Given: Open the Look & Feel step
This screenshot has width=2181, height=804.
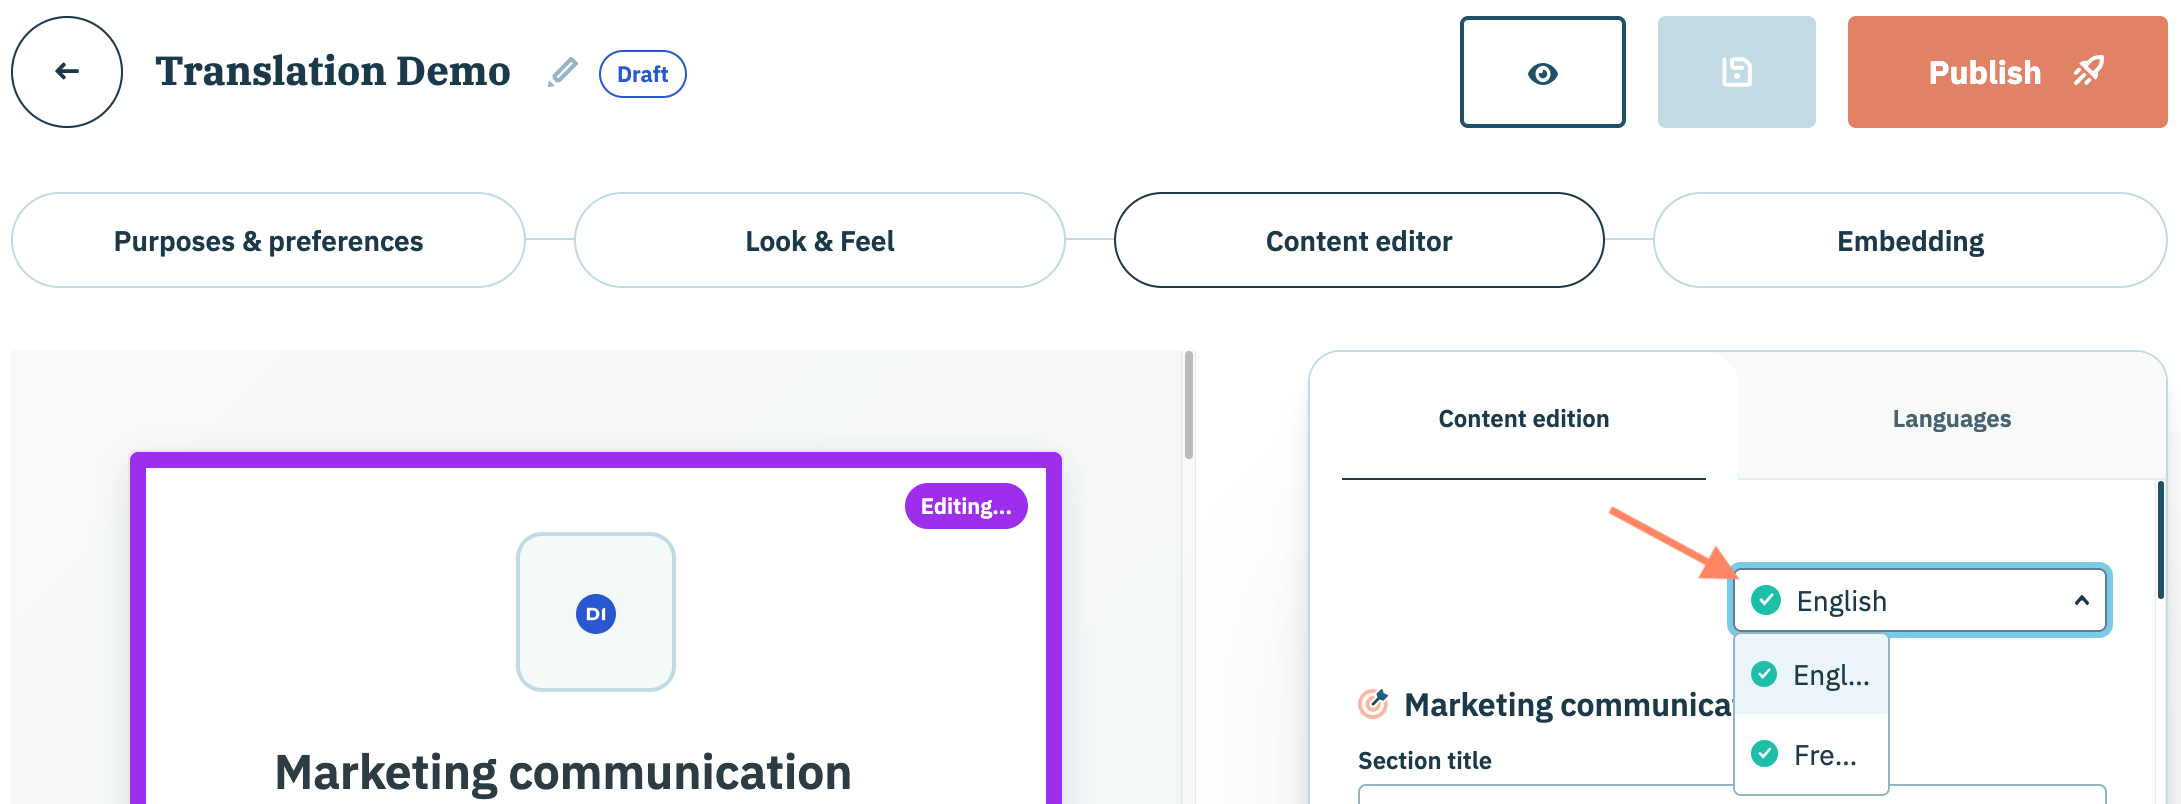Looking at the screenshot, I should click(819, 241).
